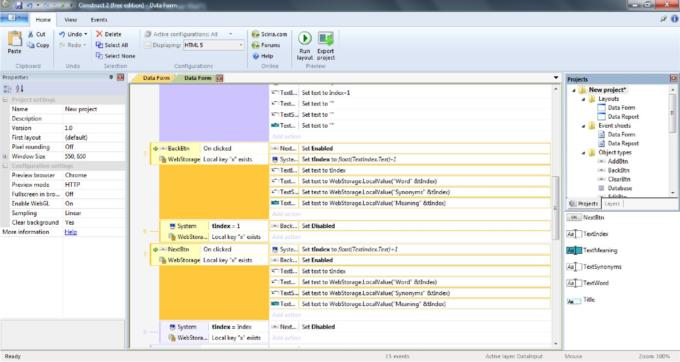The image size is (680, 362).
Task: Select Data Form under Event sheets
Action: coord(621,134)
